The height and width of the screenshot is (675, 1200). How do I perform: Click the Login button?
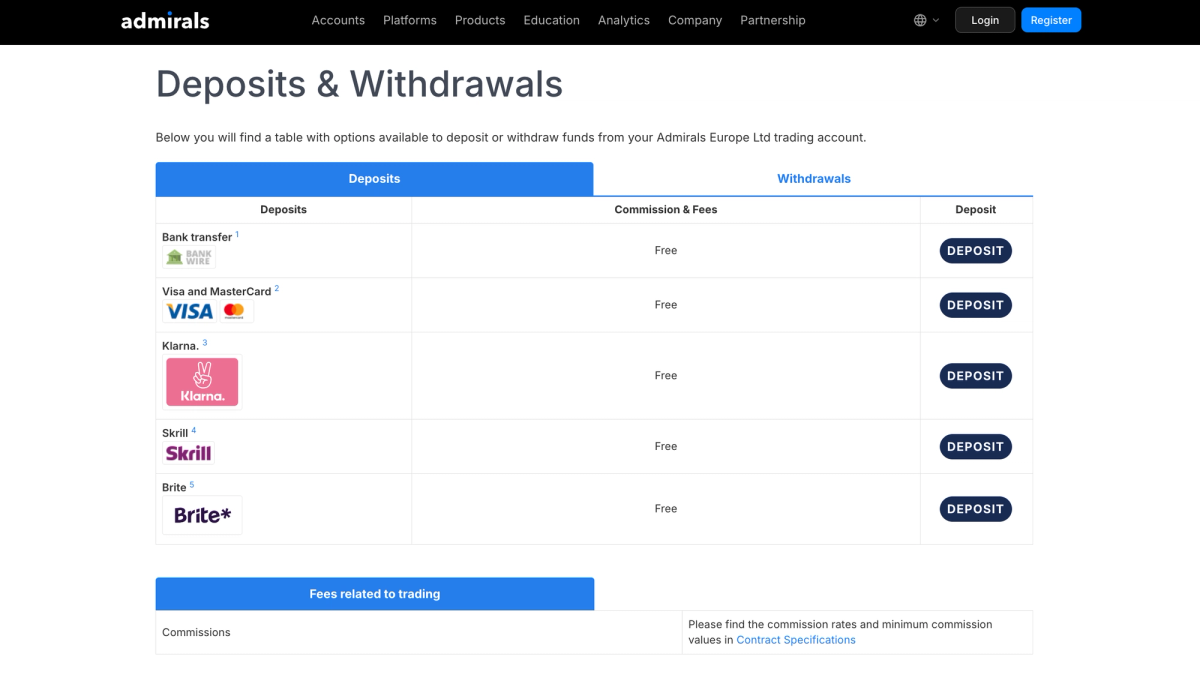click(985, 20)
